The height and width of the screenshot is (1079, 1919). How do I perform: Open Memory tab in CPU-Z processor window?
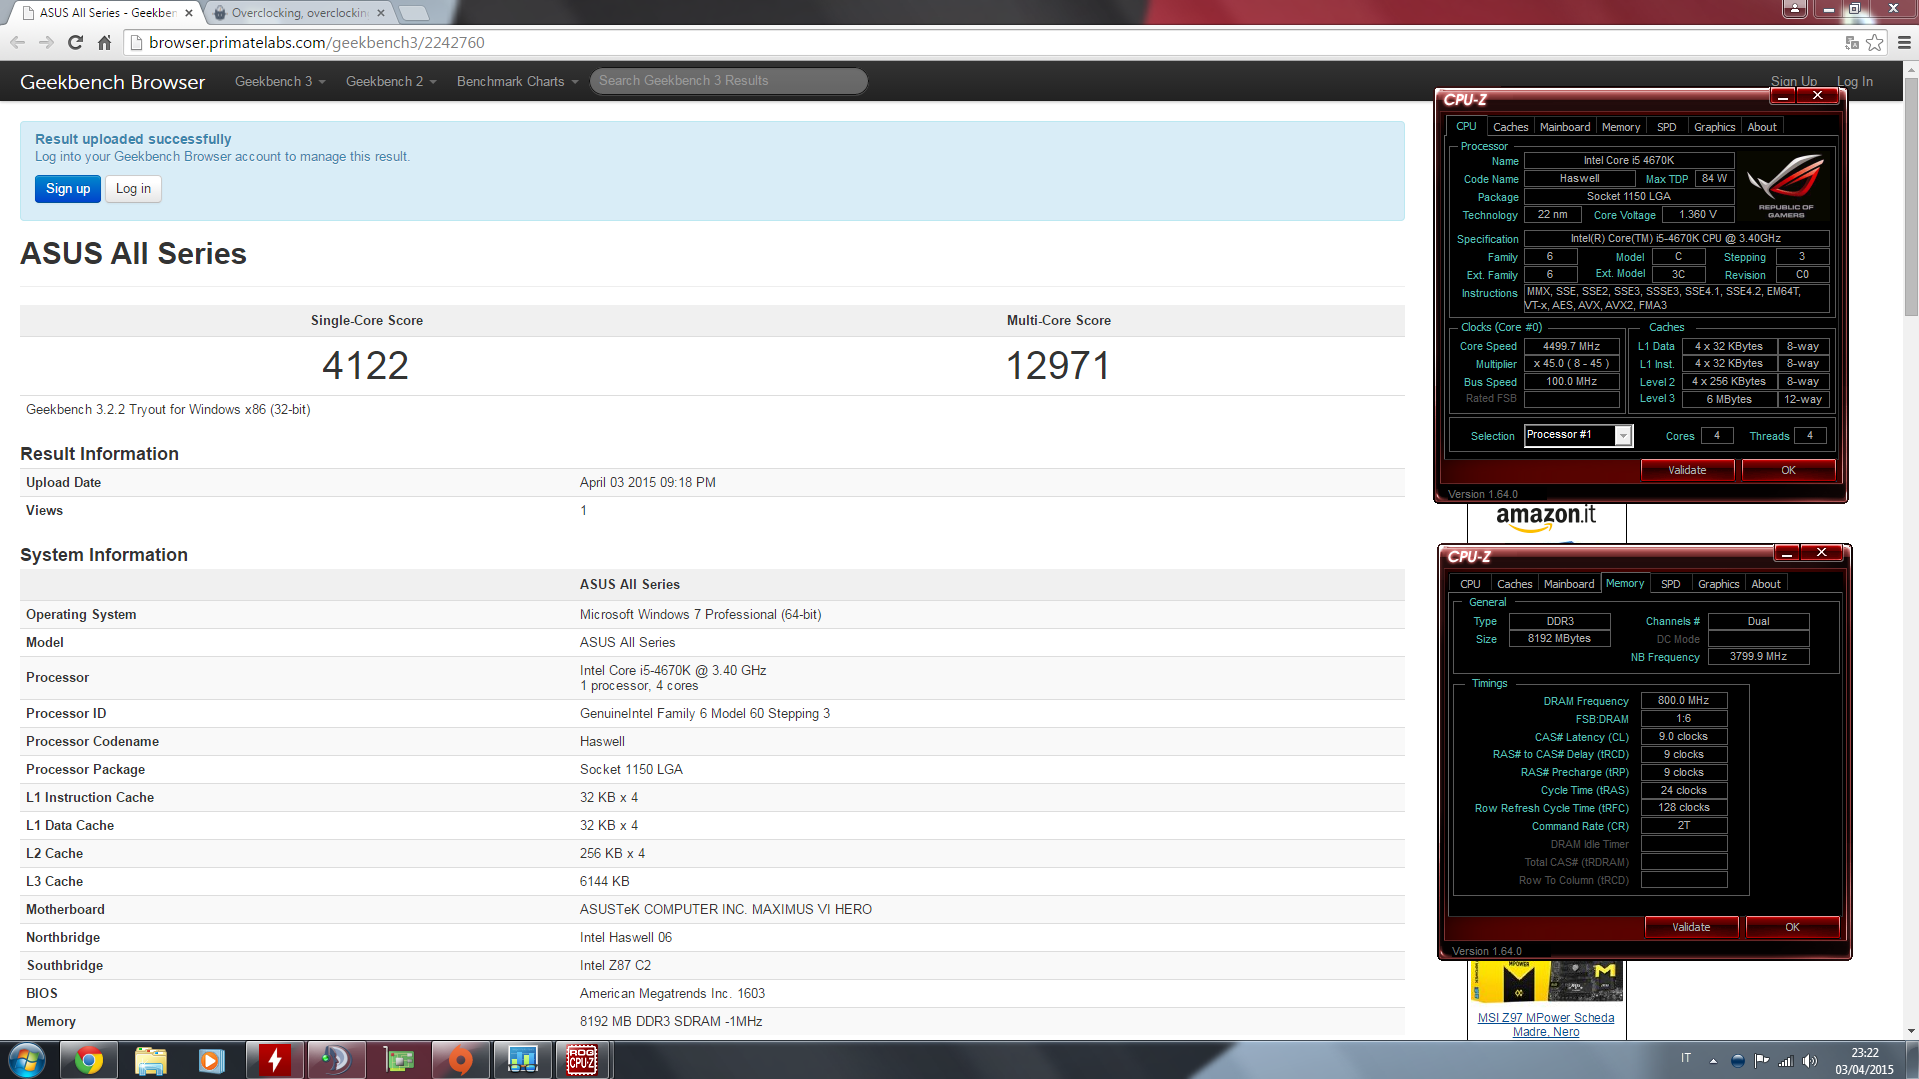tap(1621, 127)
